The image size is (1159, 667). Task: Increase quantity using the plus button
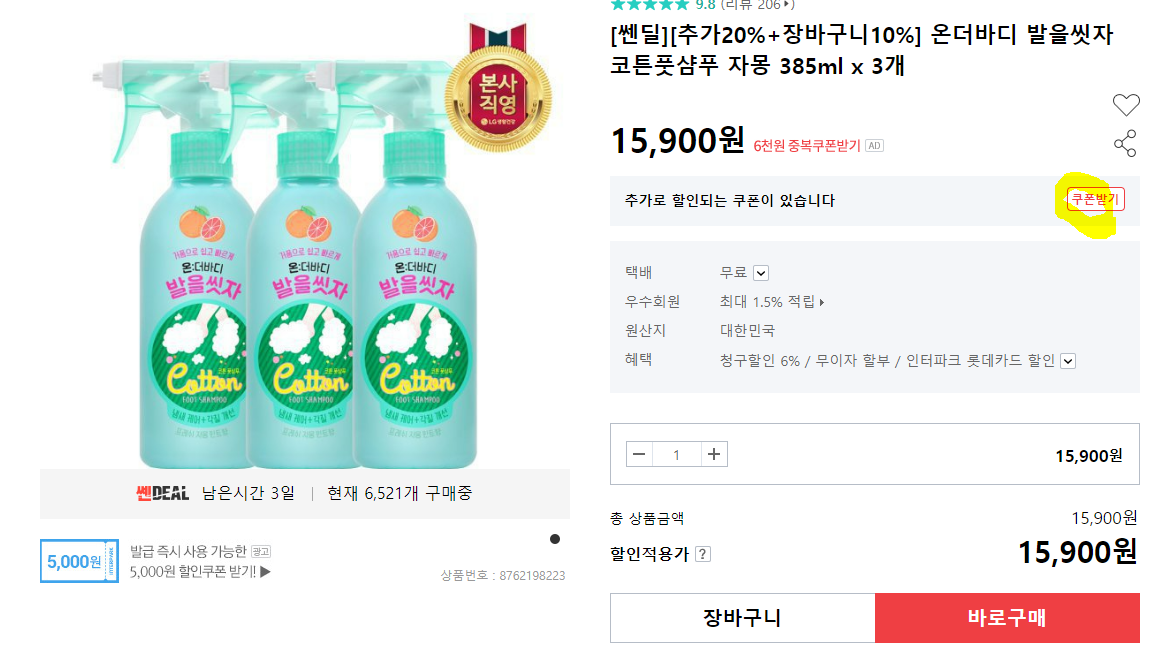(x=713, y=453)
